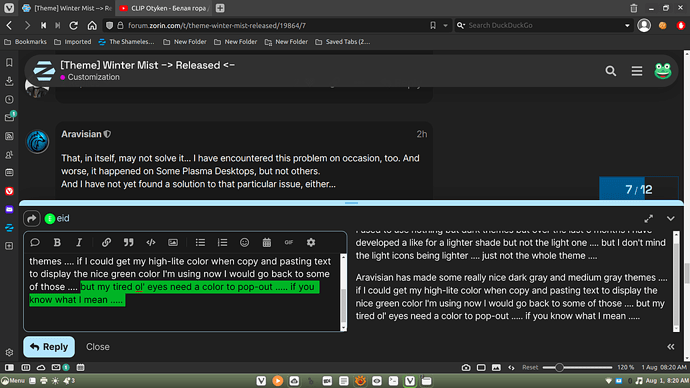Image resolution: width=690 pixels, height=388 pixels.
Task: Add a new web panel
Action: click(9, 246)
